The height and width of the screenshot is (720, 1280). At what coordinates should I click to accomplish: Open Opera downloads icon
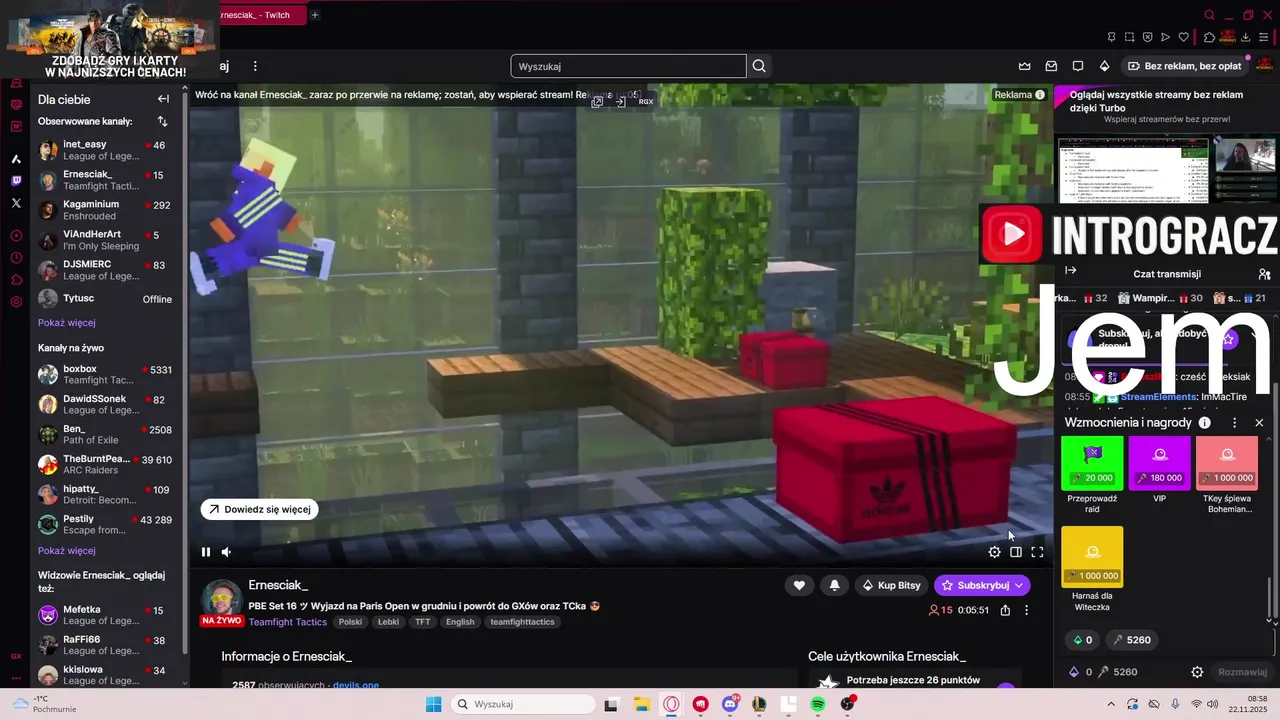tap(1245, 37)
